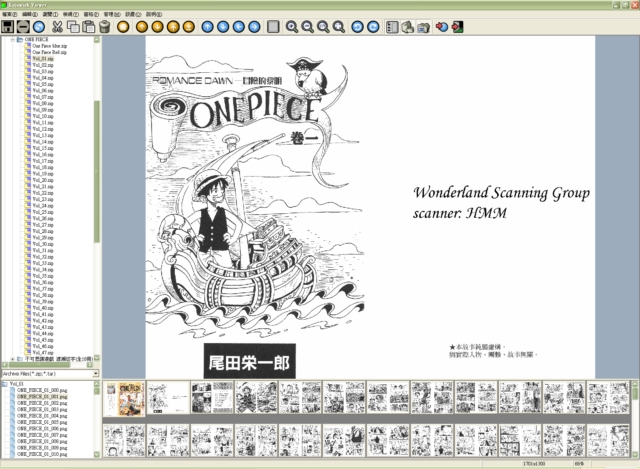Click the folder tree vertical scrollbar thumb
Screen dimensions: 640x469
97,171
